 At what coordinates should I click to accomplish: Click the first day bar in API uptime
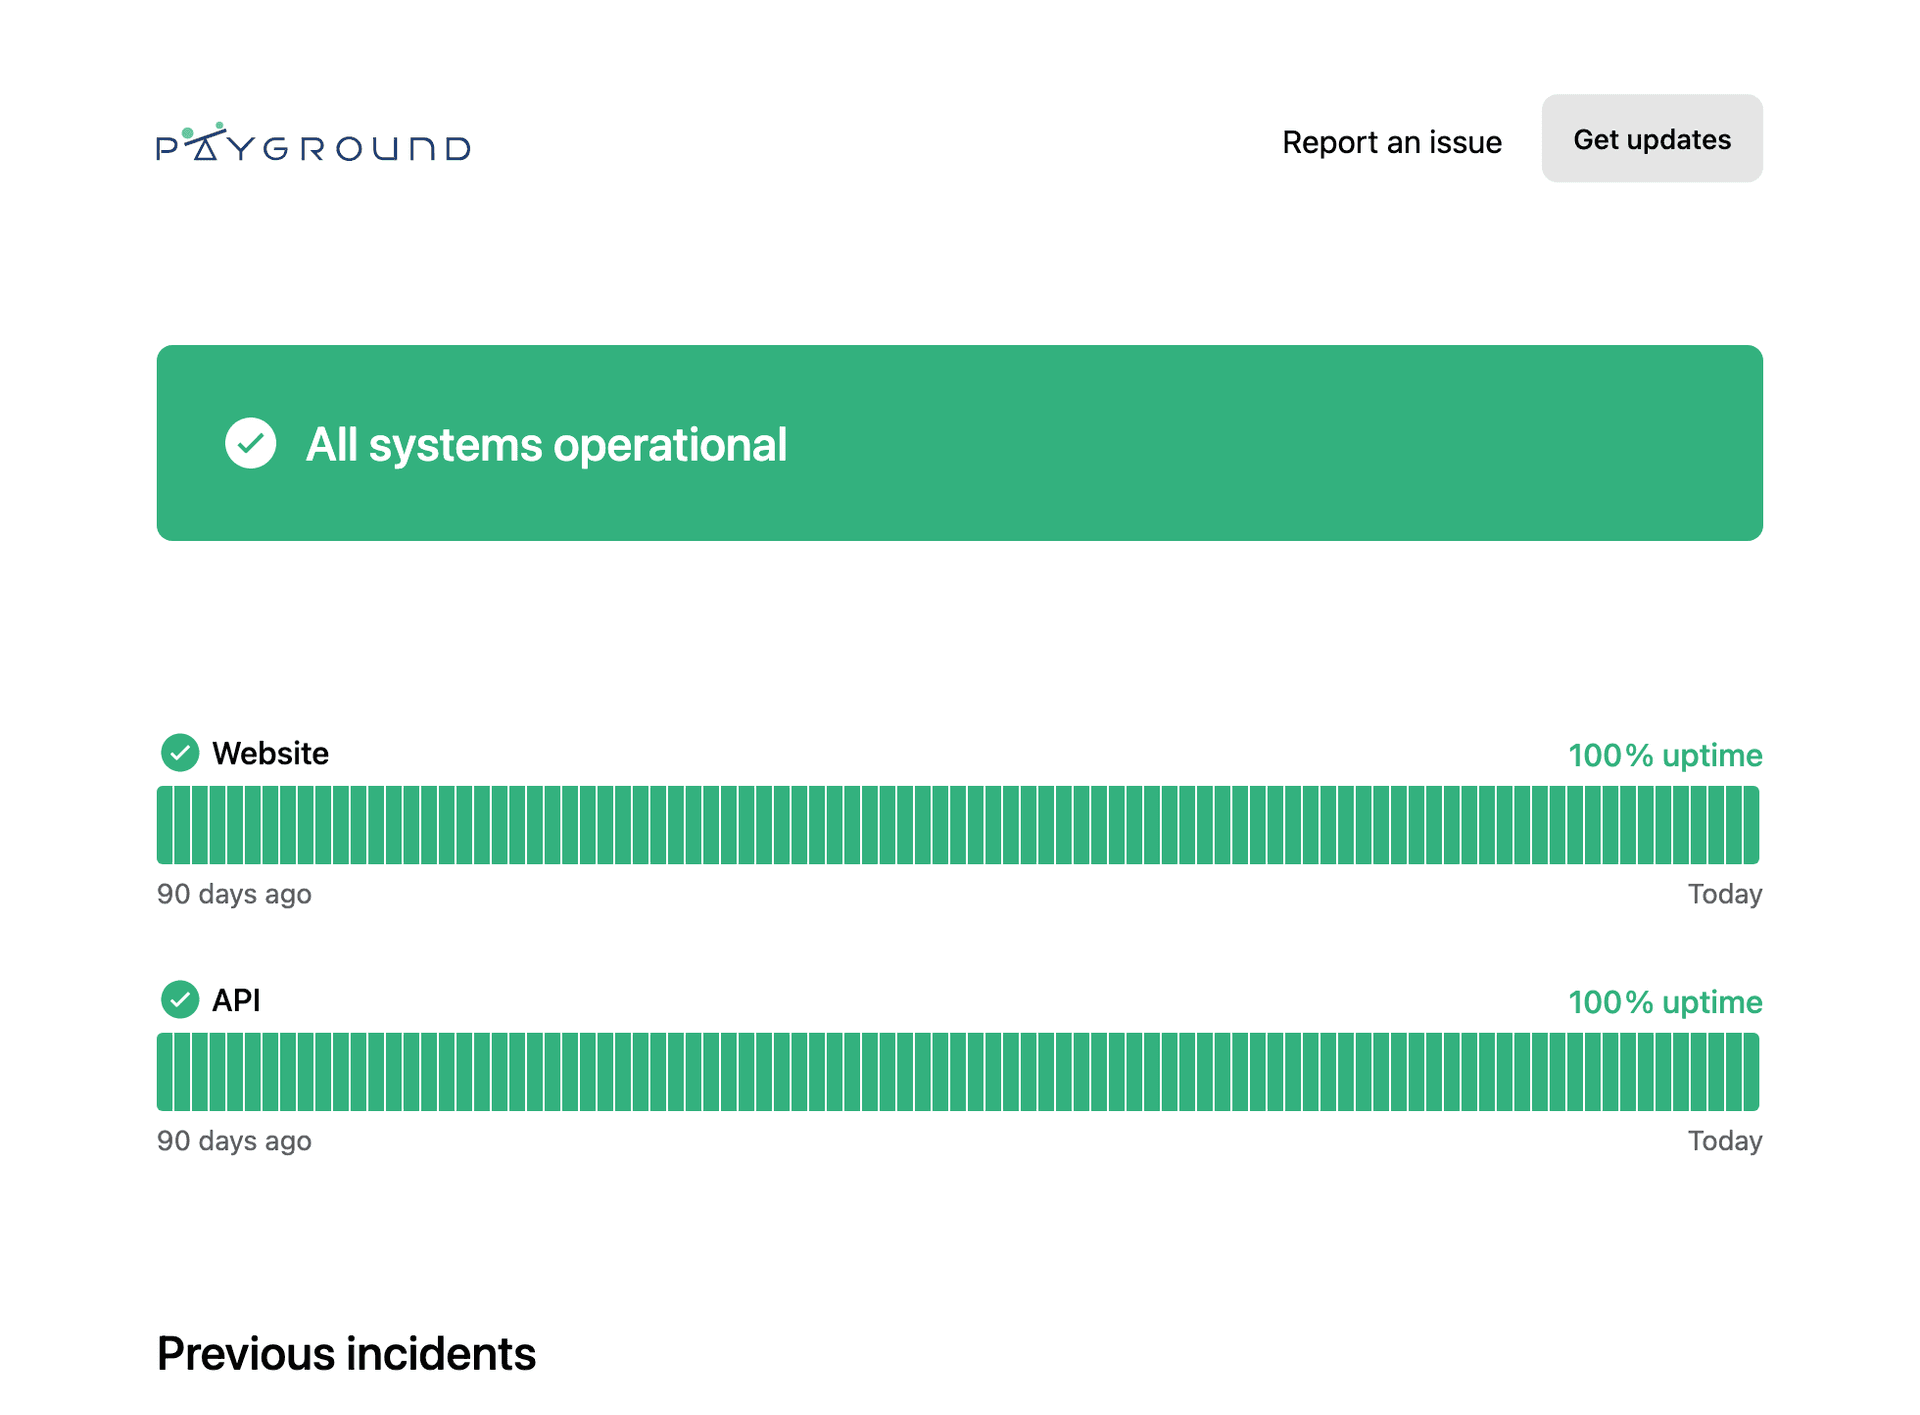[164, 1072]
